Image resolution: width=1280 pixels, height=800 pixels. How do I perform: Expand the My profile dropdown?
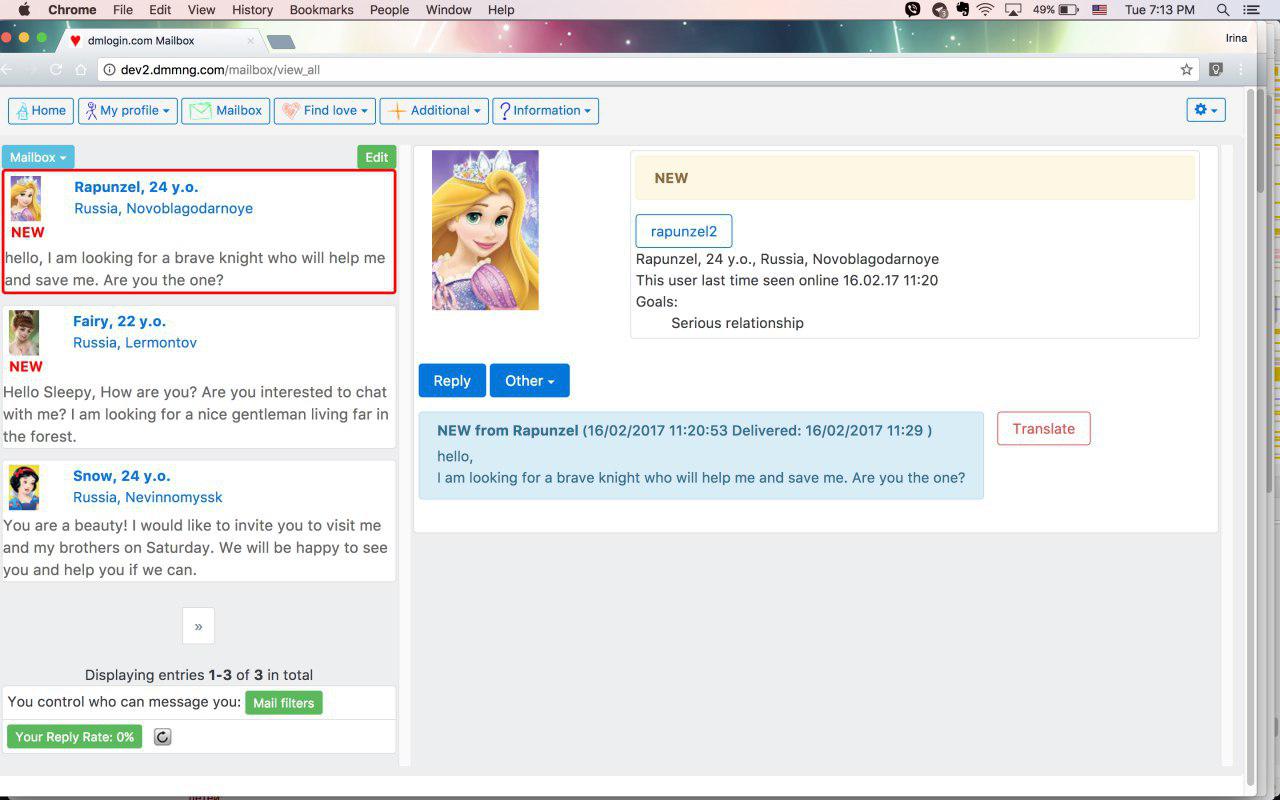point(128,111)
